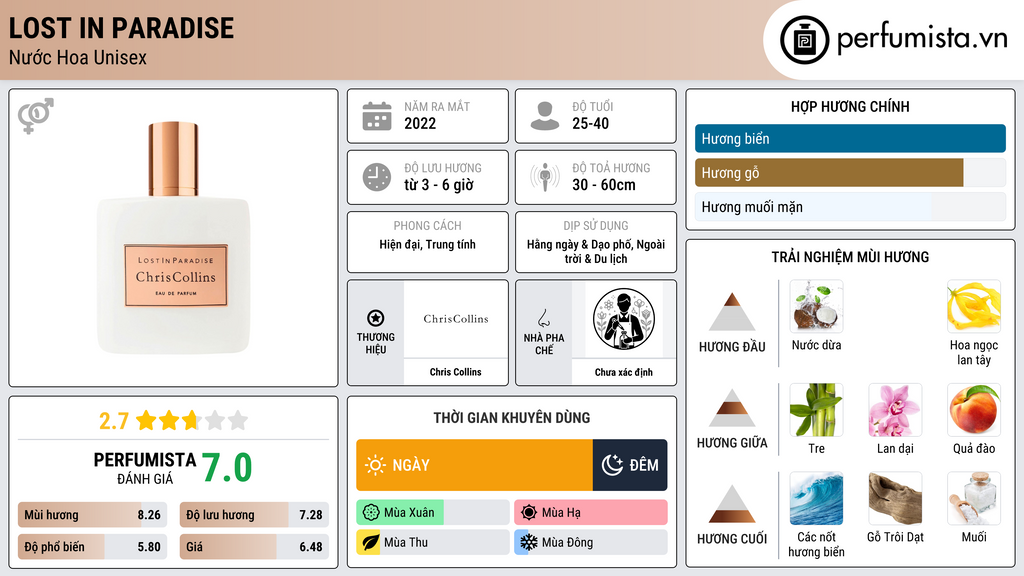Select the Hoa ngọc lan tây image

[974, 306]
